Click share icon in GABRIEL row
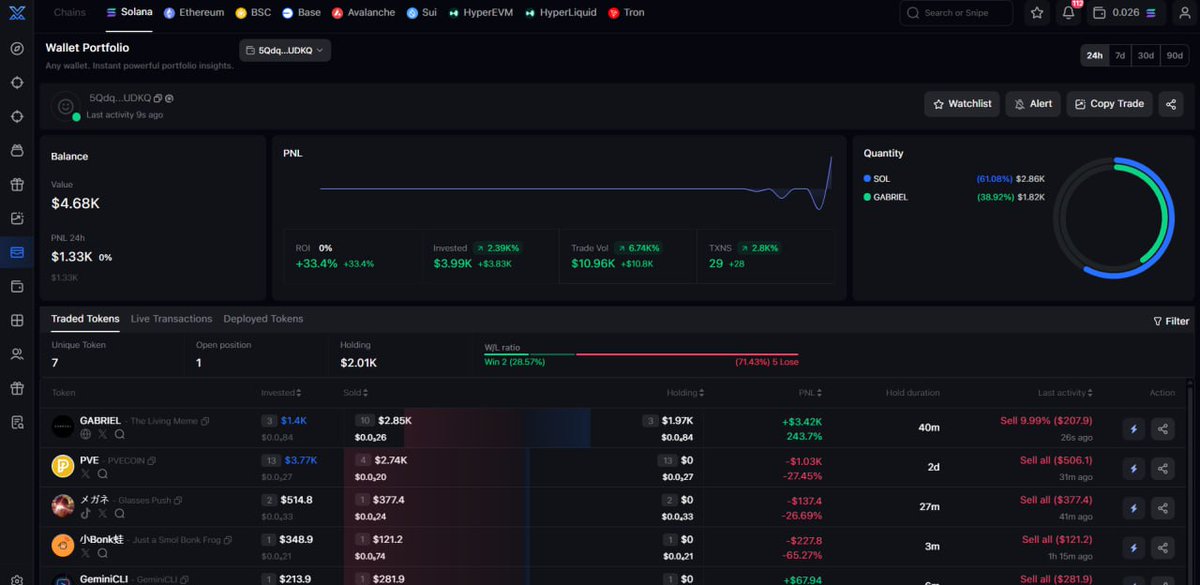This screenshot has width=1200, height=585. click(x=1163, y=429)
